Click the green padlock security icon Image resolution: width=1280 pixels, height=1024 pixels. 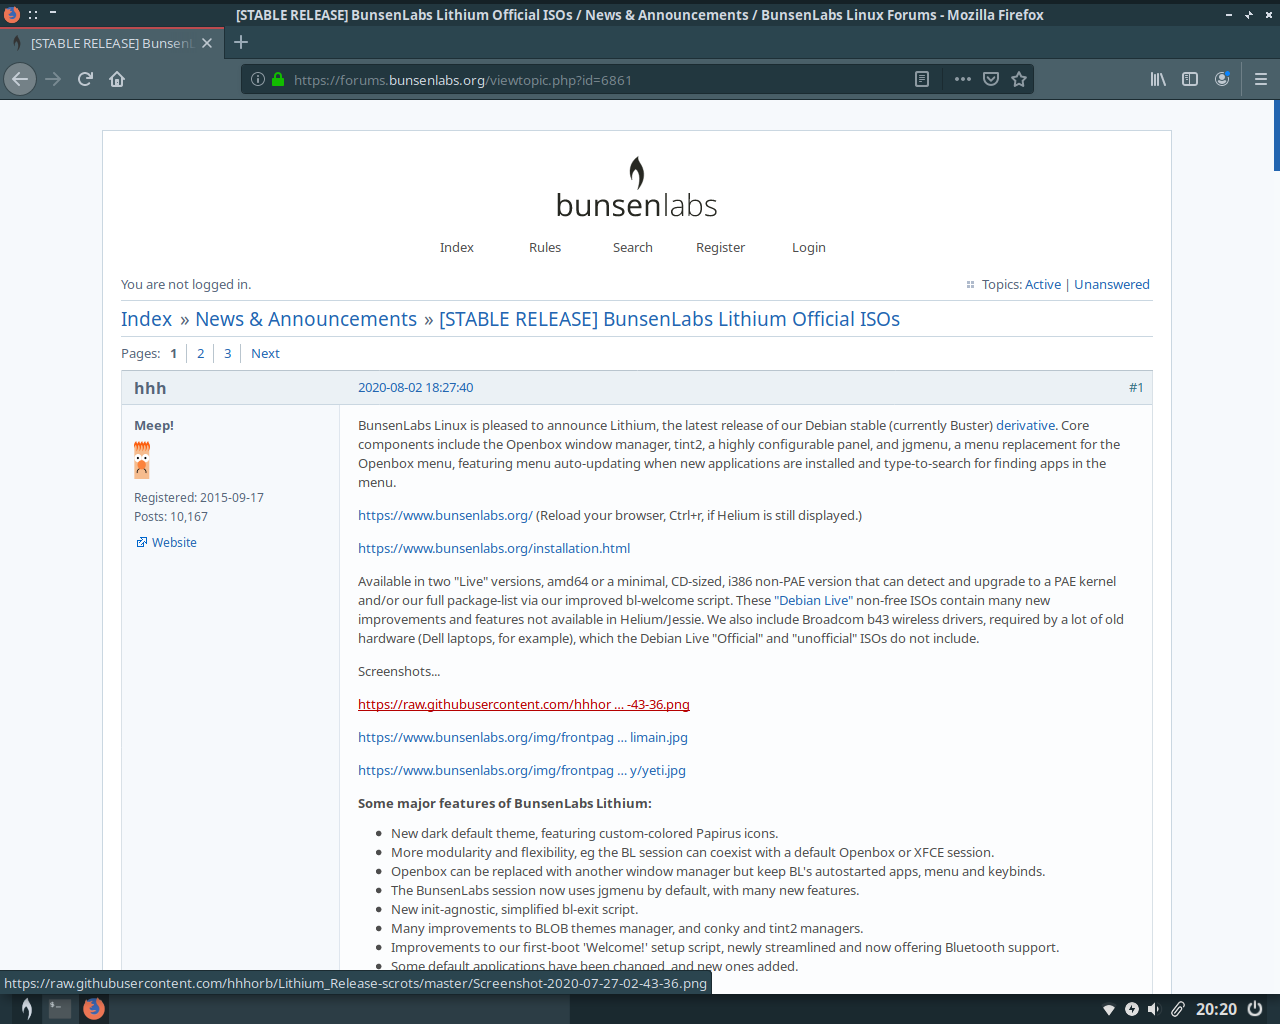click(278, 79)
